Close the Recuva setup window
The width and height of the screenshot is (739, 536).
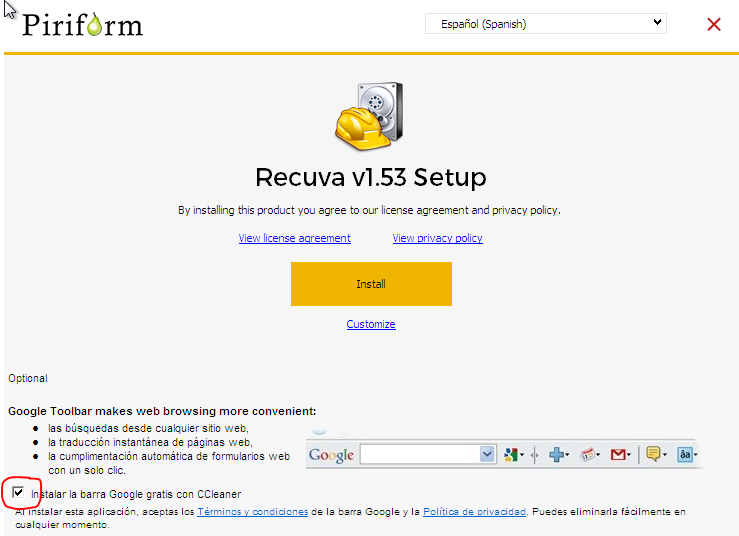point(714,24)
